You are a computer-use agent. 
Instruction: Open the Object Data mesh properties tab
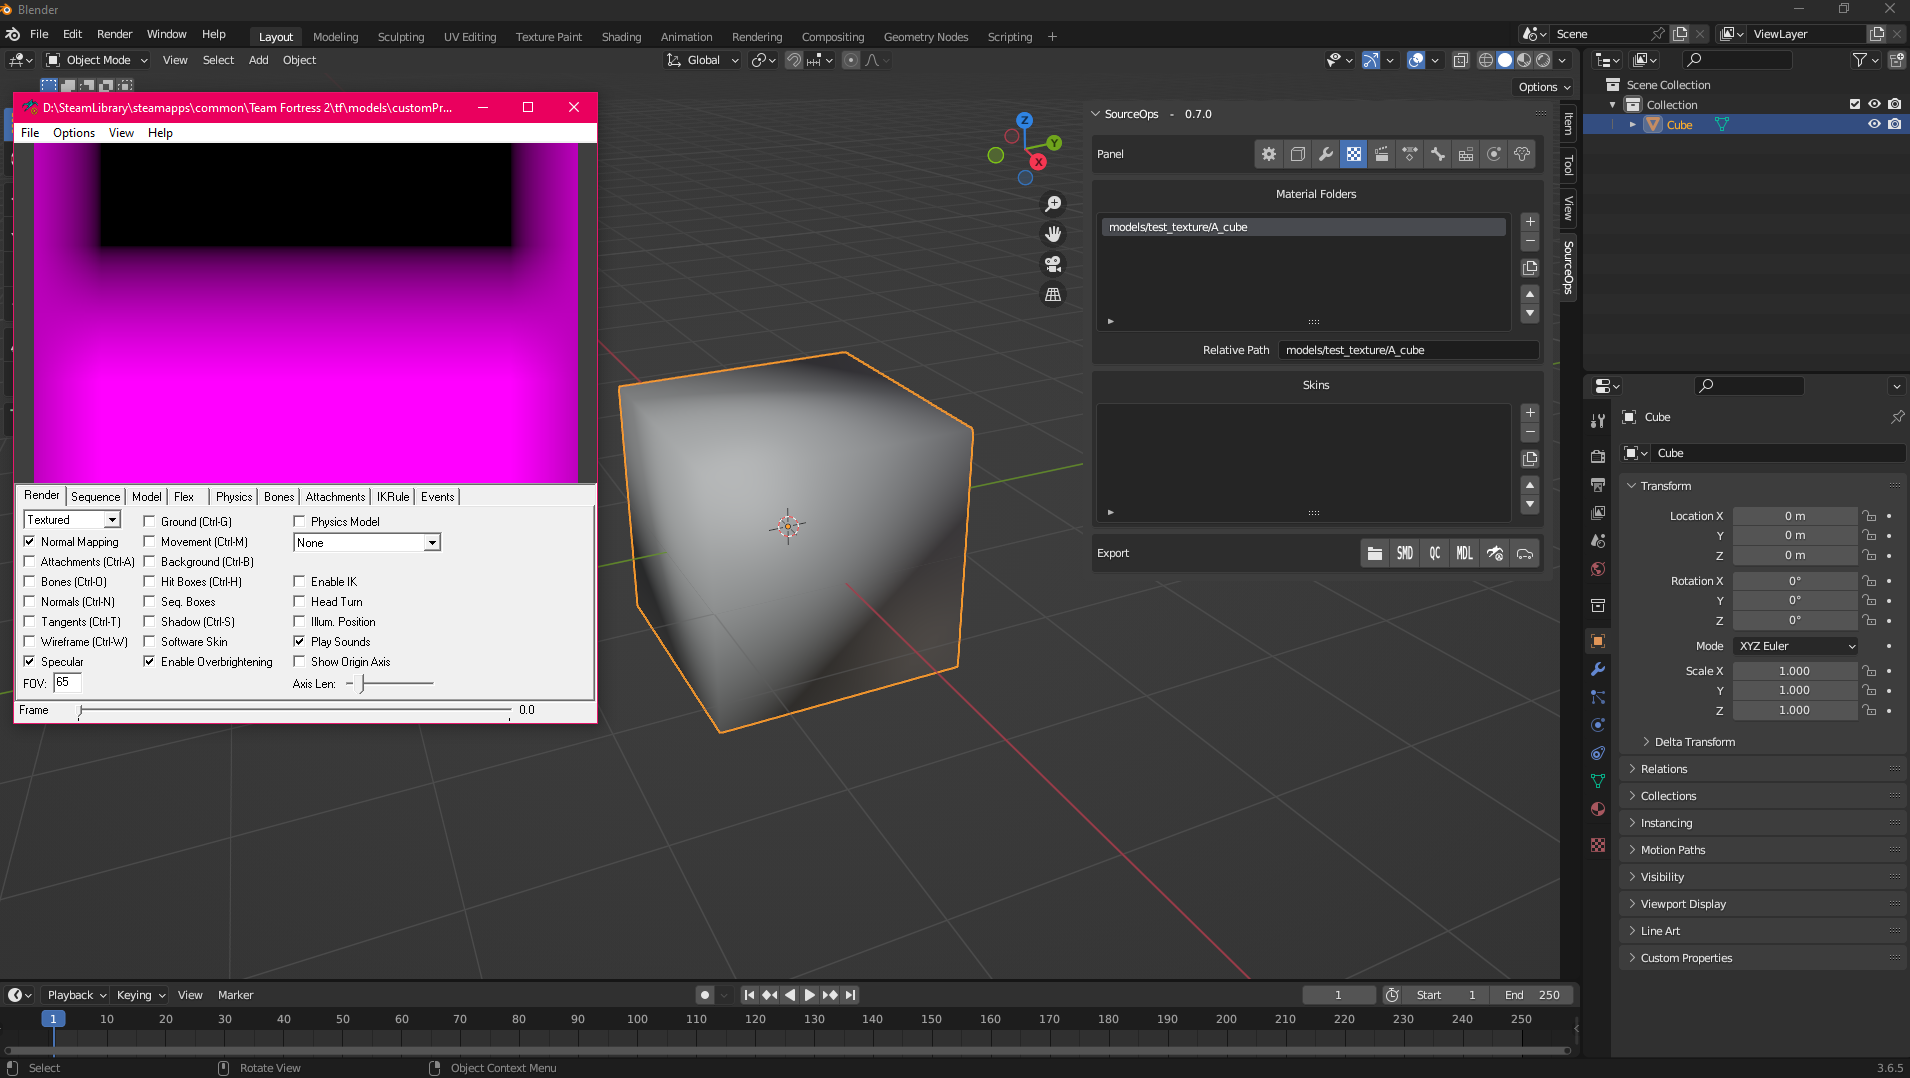pos(1598,781)
